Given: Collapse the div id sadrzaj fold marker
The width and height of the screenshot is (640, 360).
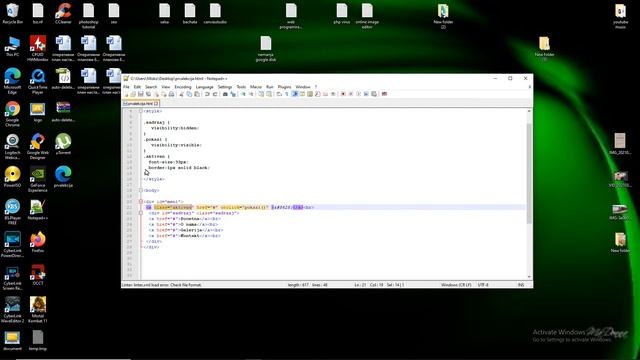Looking at the screenshot, I should point(141,213).
